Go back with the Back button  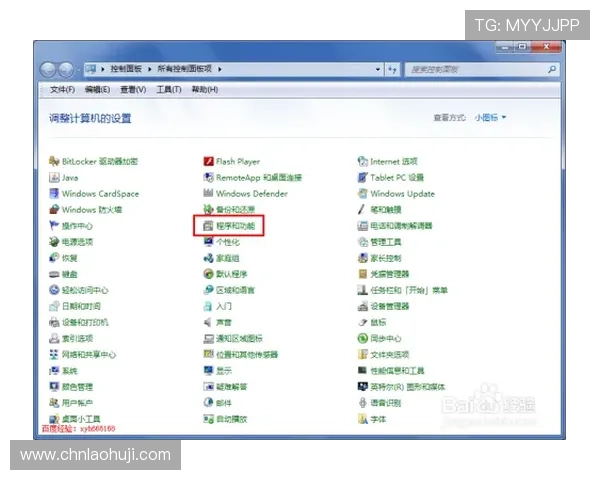click(48, 69)
